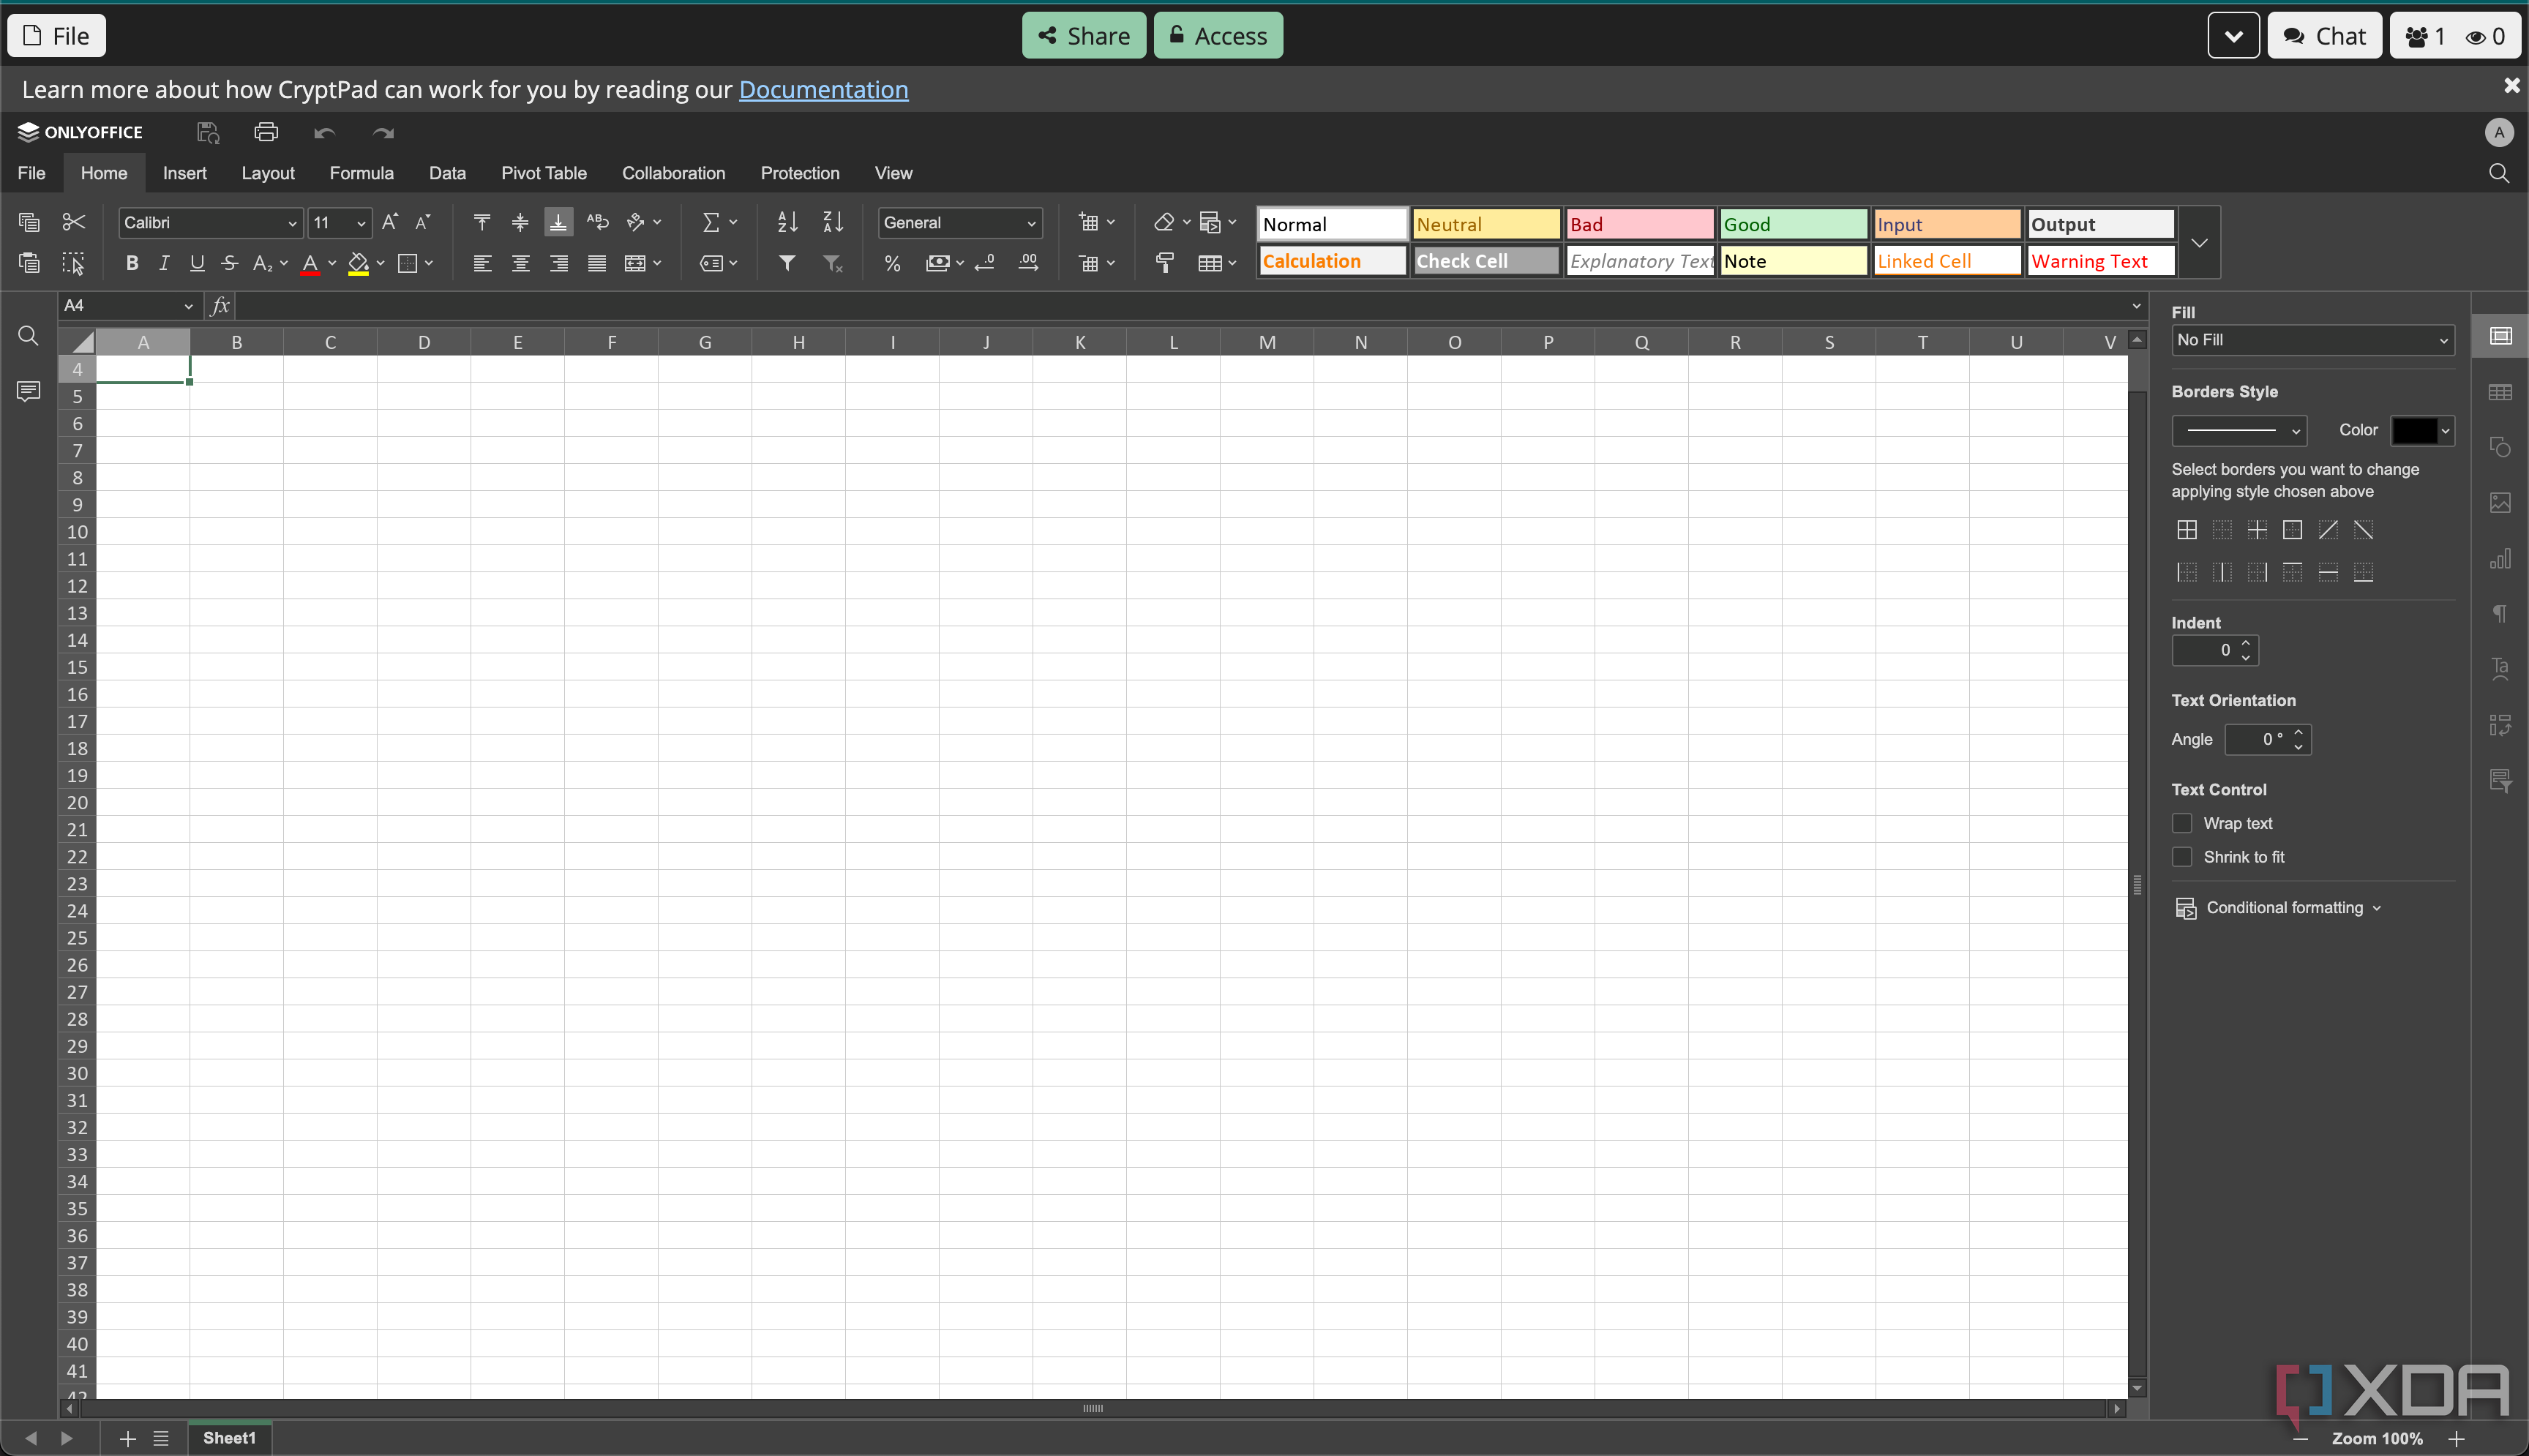Viewport: 2529px width, 1456px height.
Task: Click the Undo arrow icon
Action: click(324, 132)
